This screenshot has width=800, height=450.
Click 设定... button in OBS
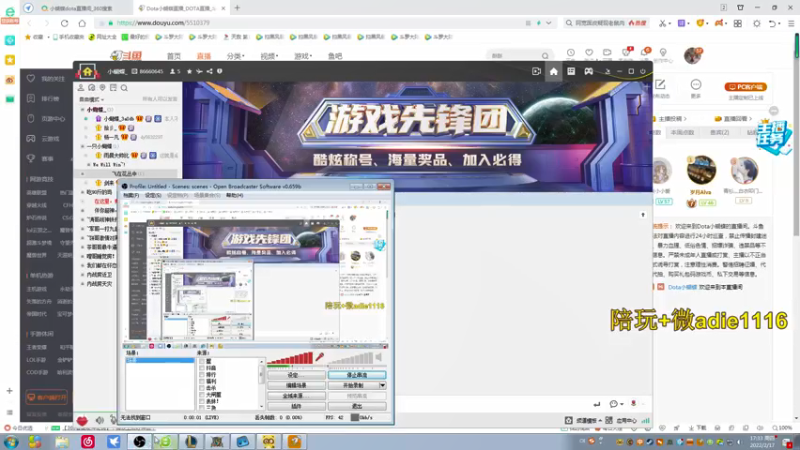296,375
